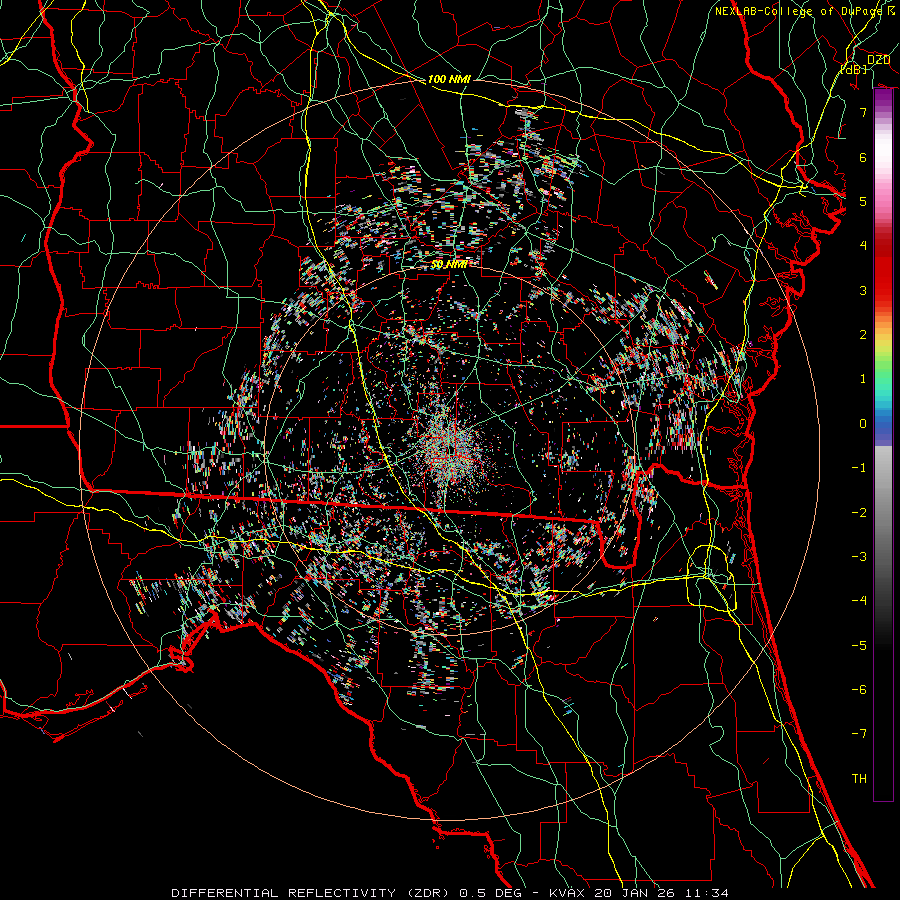Click the -6 value on the legend
The image size is (900, 900).
click(x=859, y=690)
